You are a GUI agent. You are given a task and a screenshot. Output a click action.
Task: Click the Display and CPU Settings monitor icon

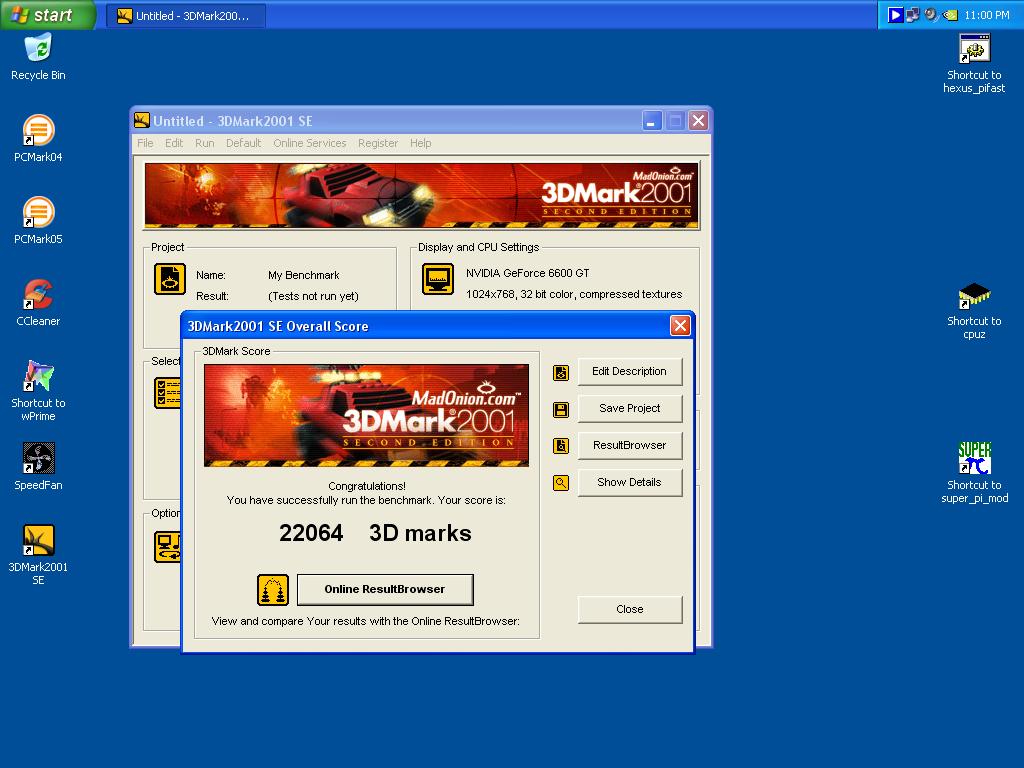438,279
